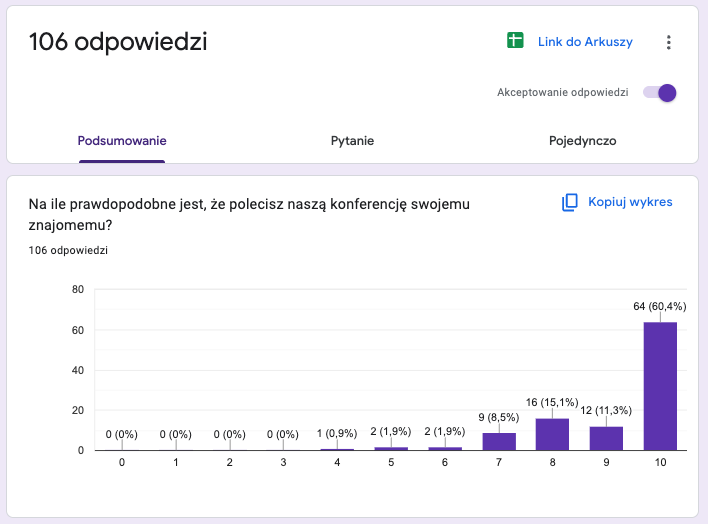The image size is (708, 524).
Task: Toggle the Akceptowanie odpowiedzi switch
Action: [x=660, y=93]
